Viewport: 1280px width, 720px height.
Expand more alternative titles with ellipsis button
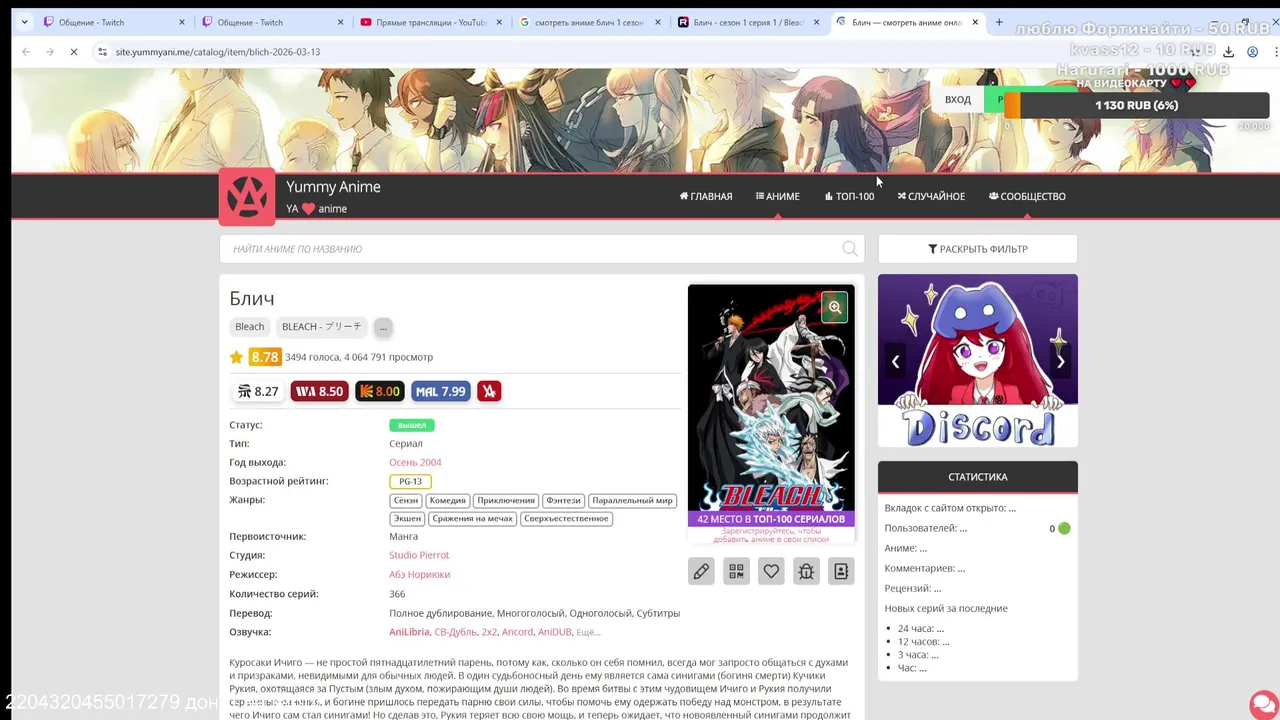tap(383, 327)
